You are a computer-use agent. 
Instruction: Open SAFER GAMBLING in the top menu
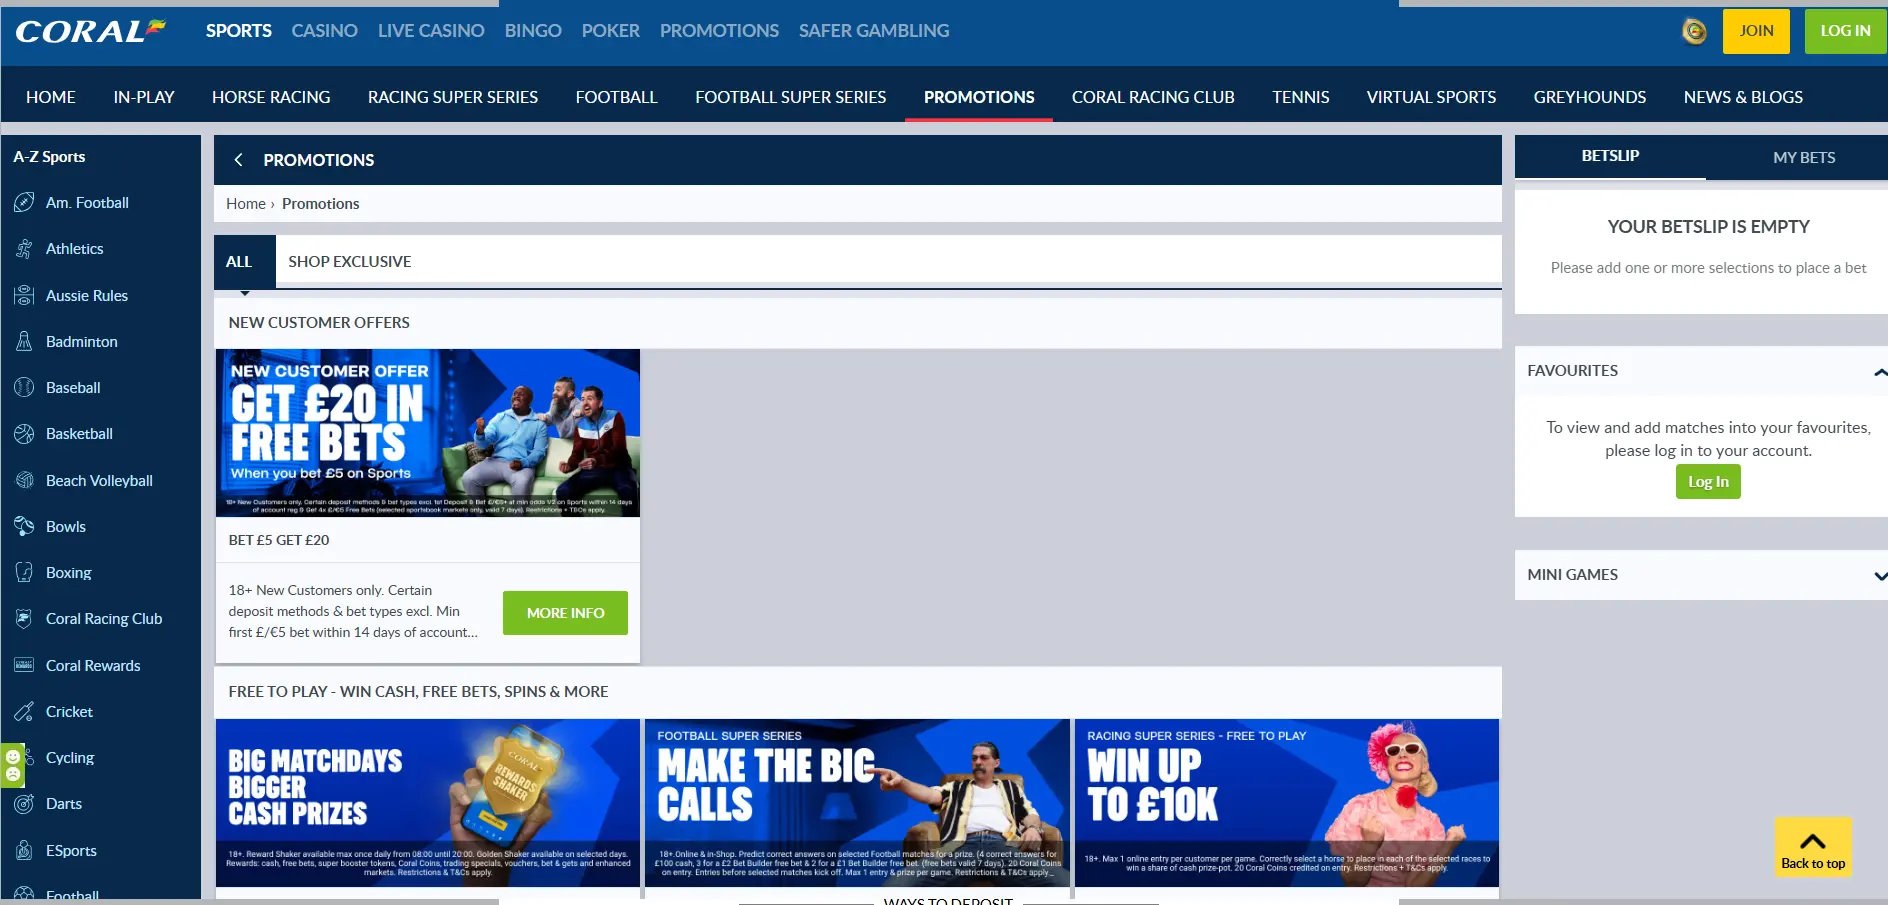(x=874, y=31)
